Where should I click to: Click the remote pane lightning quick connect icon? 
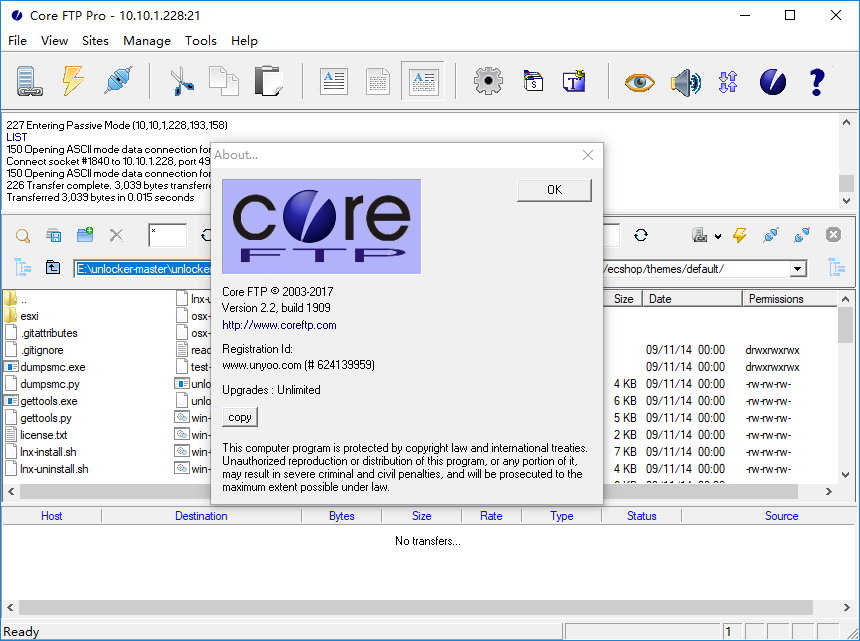click(739, 235)
